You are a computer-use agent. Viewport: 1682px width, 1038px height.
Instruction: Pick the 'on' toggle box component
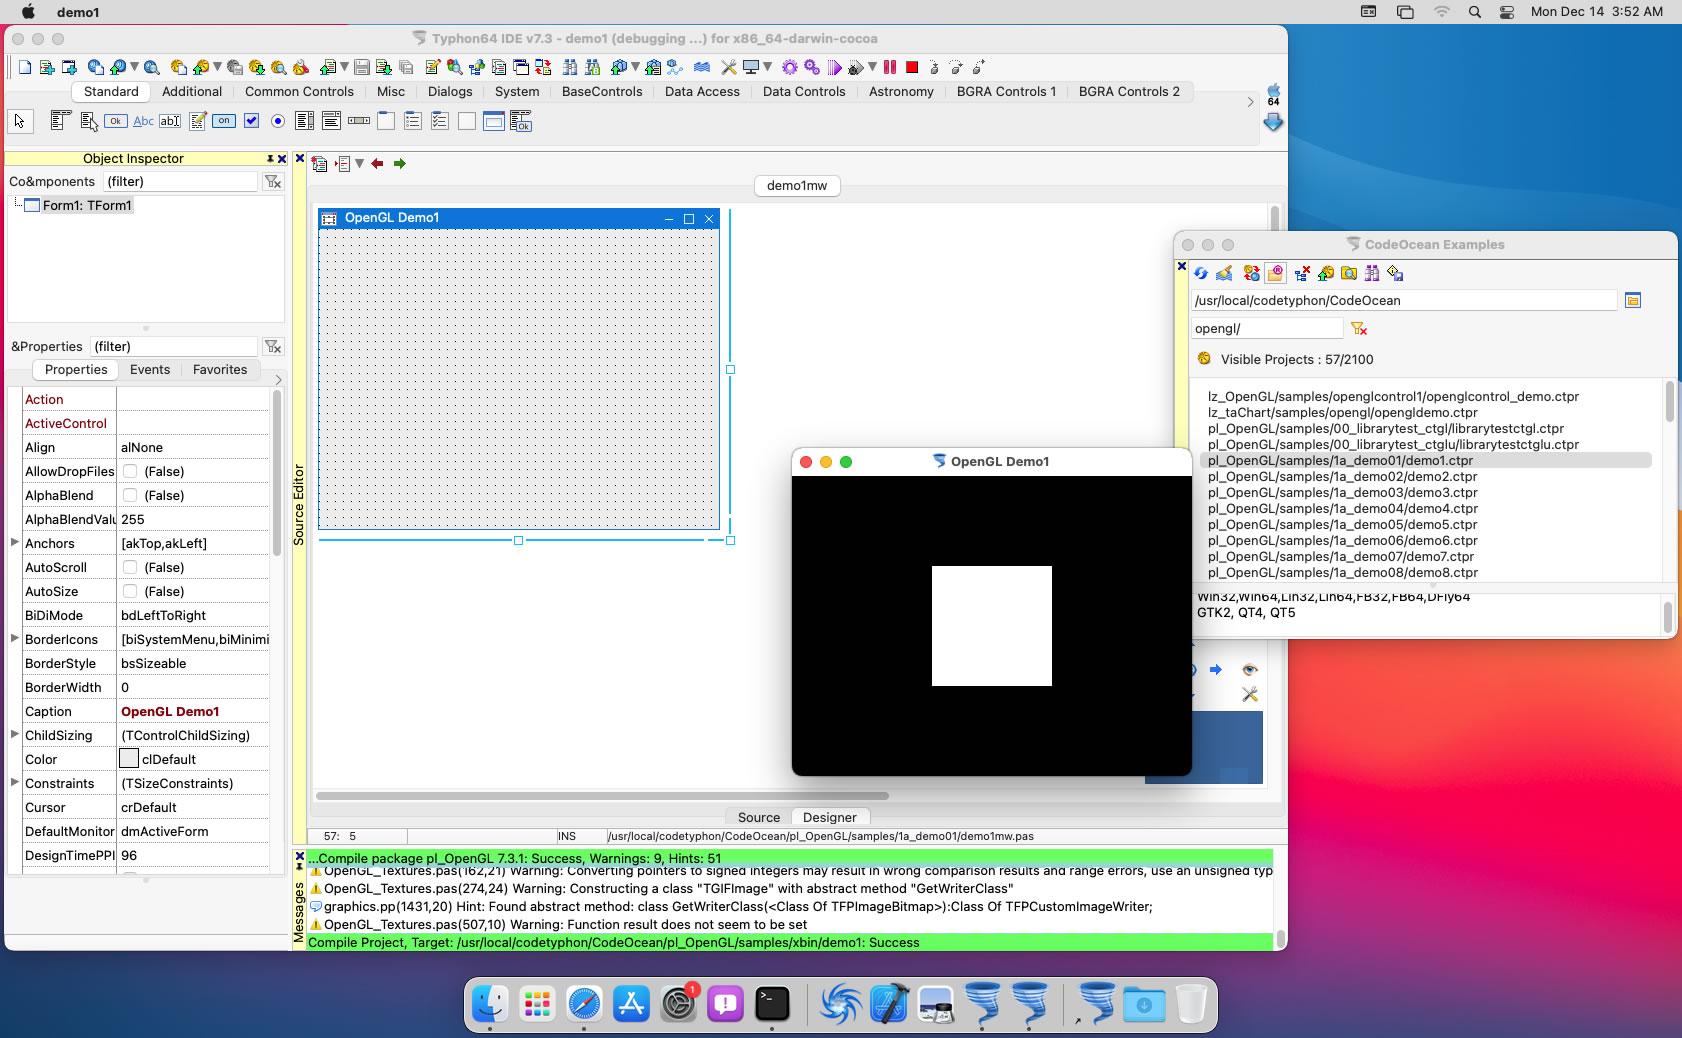(224, 121)
